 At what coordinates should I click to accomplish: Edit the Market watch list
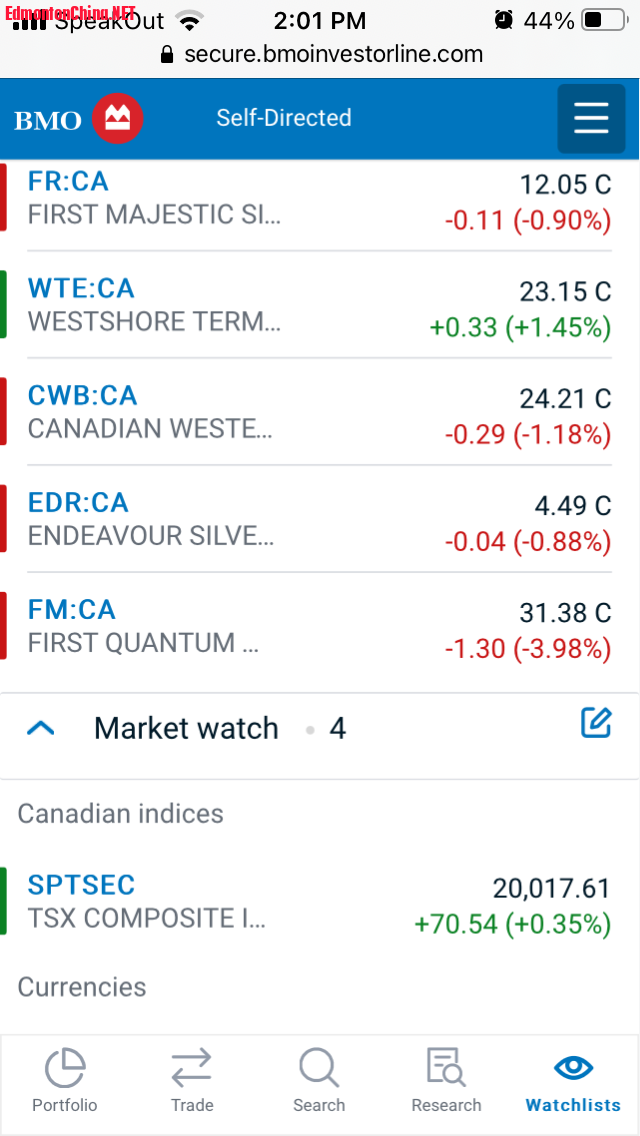coord(596,723)
